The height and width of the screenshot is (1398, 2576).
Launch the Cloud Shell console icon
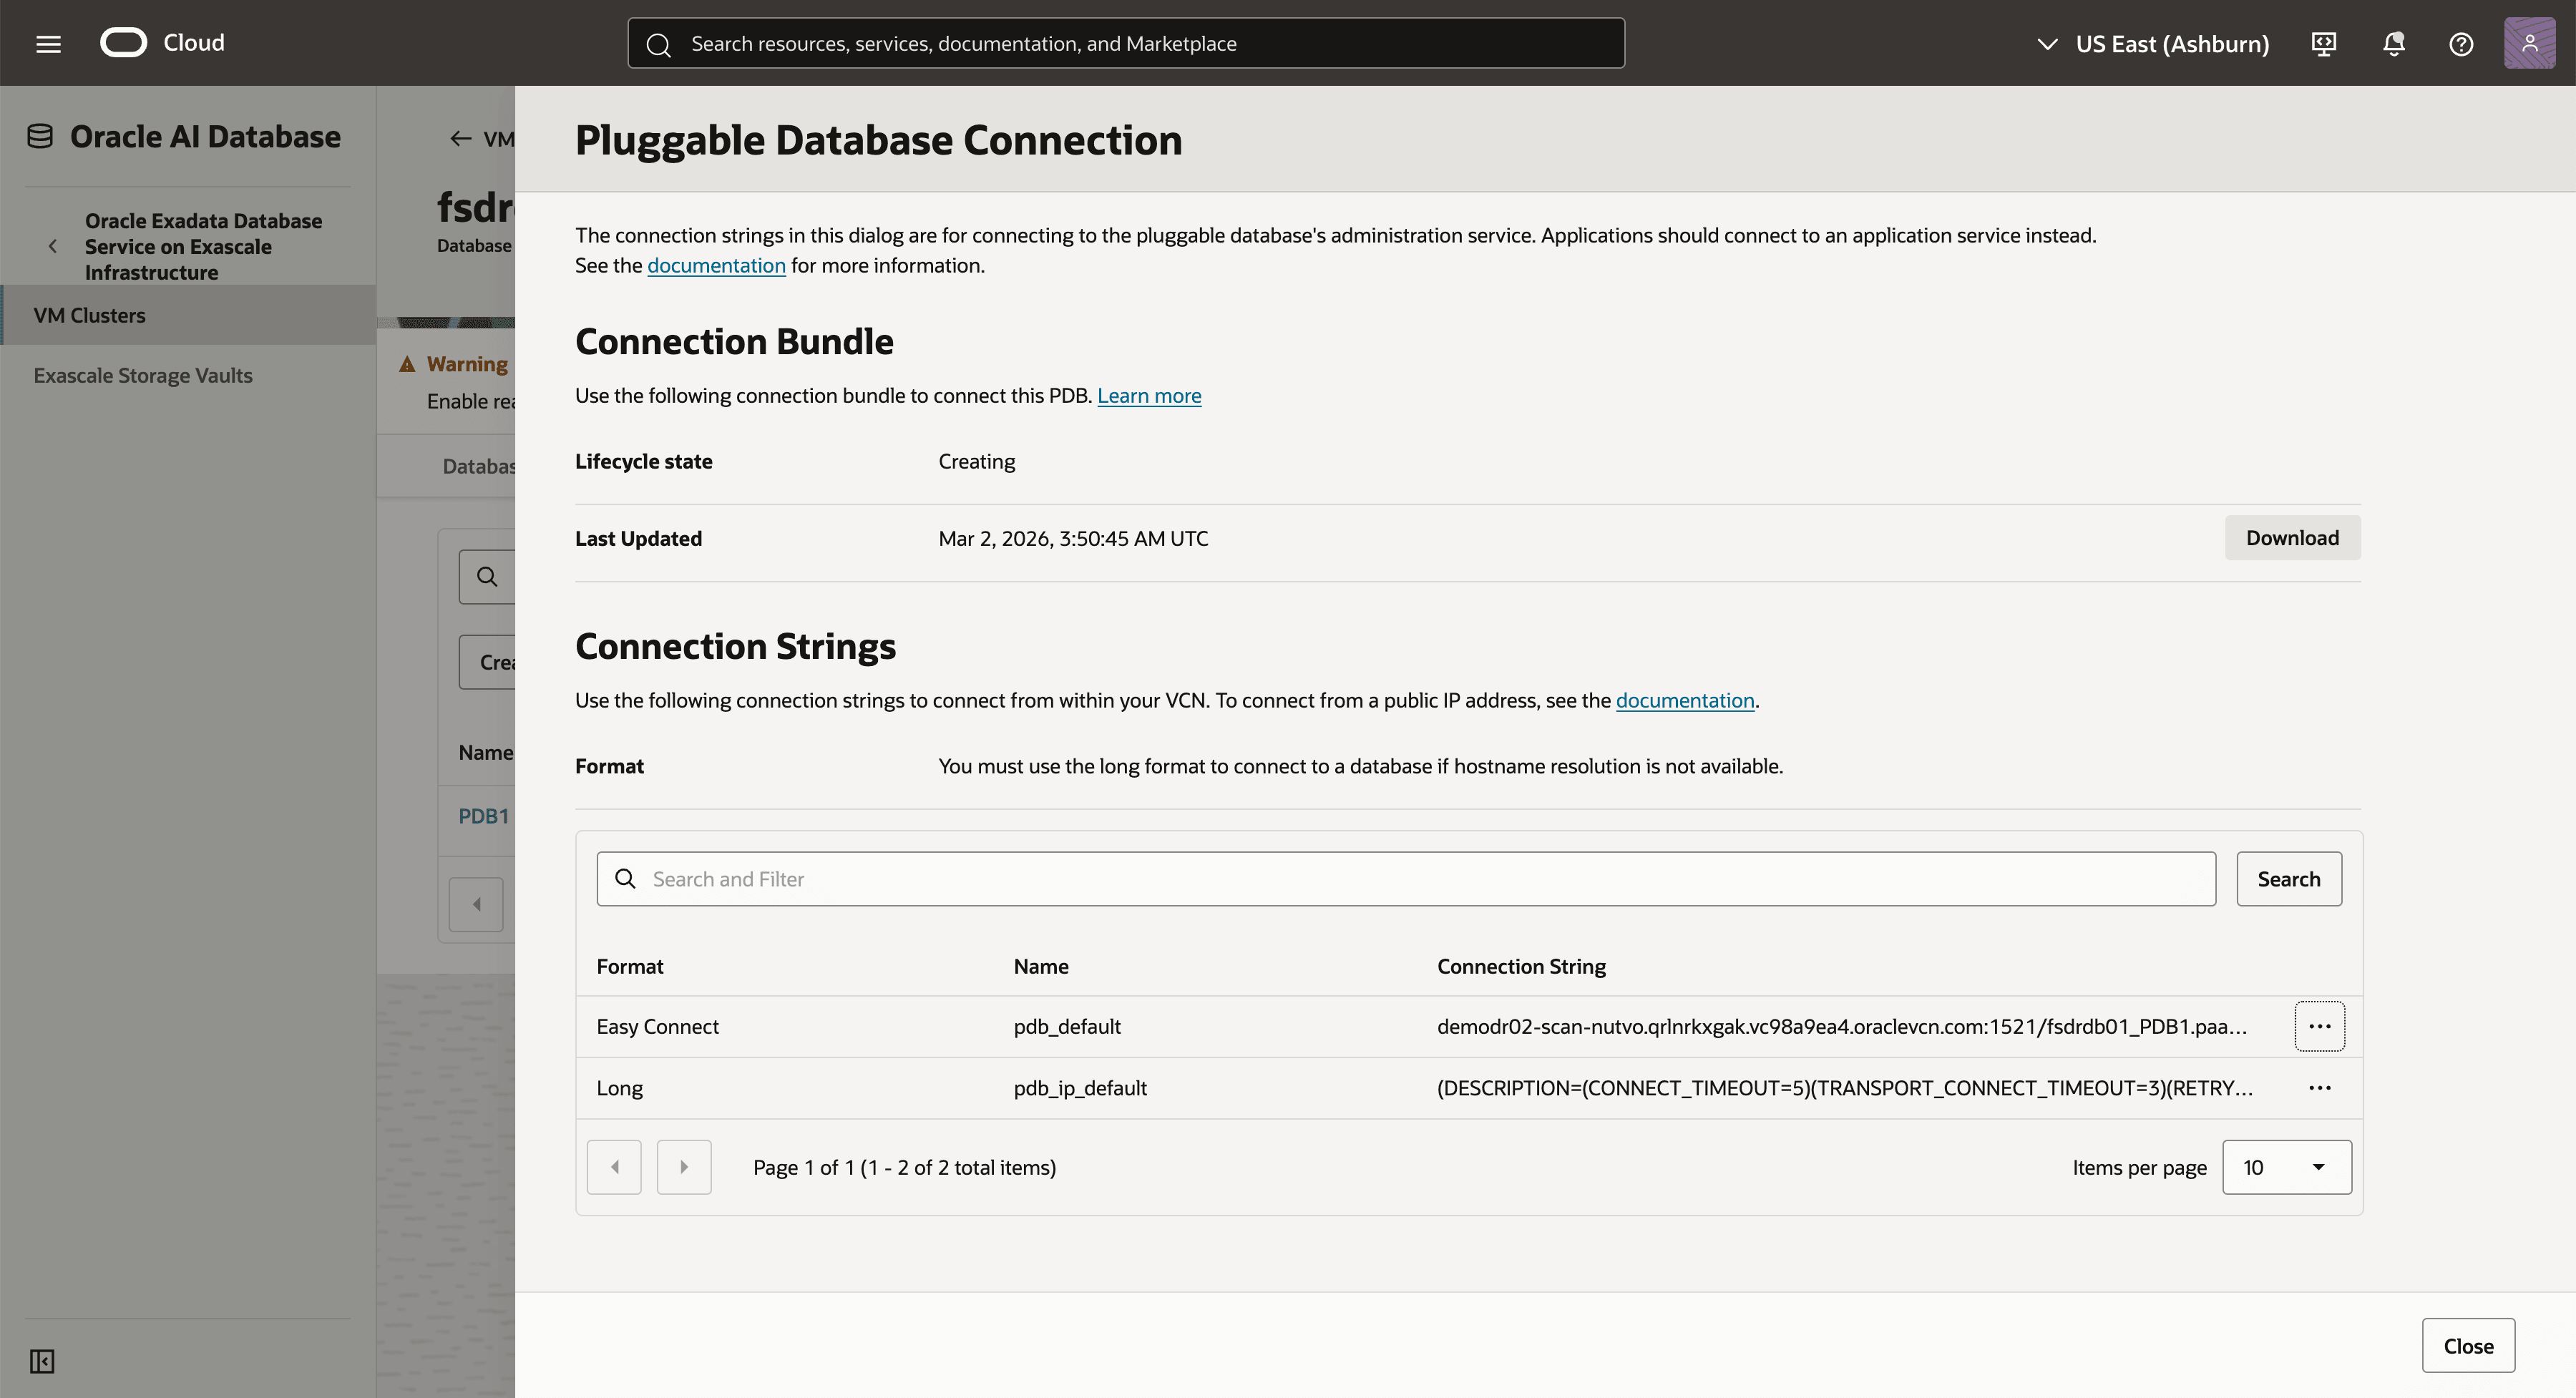pyautogui.click(x=2324, y=43)
